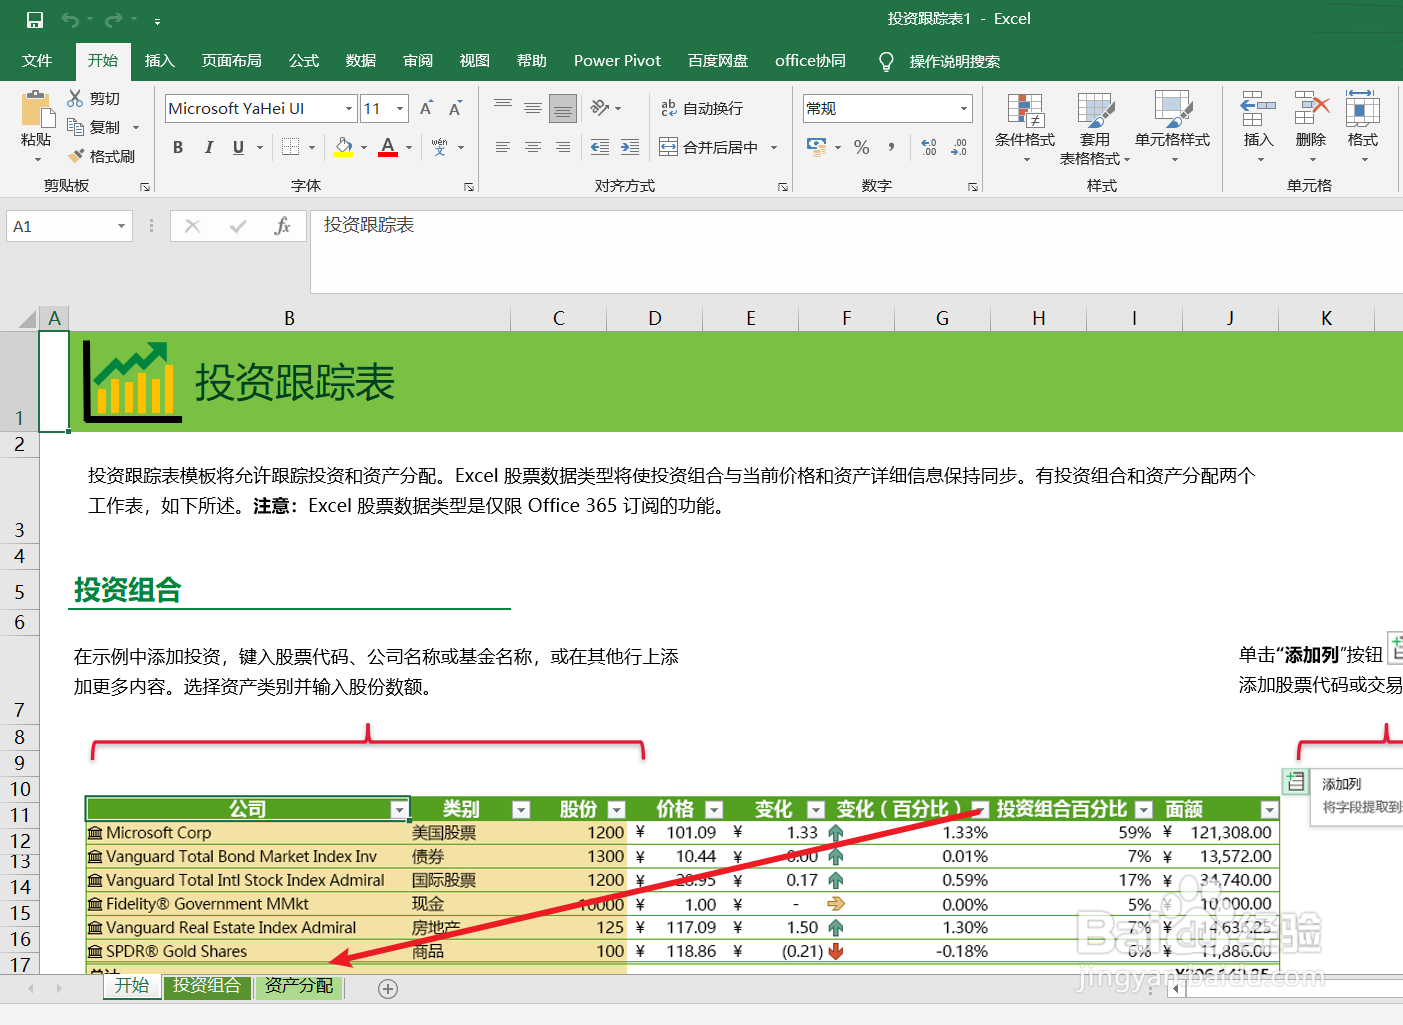The width and height of the screenshot is (1403, 1025).
Task: Switch to the 资产分配 sheet tab
Action: point(299,986)
